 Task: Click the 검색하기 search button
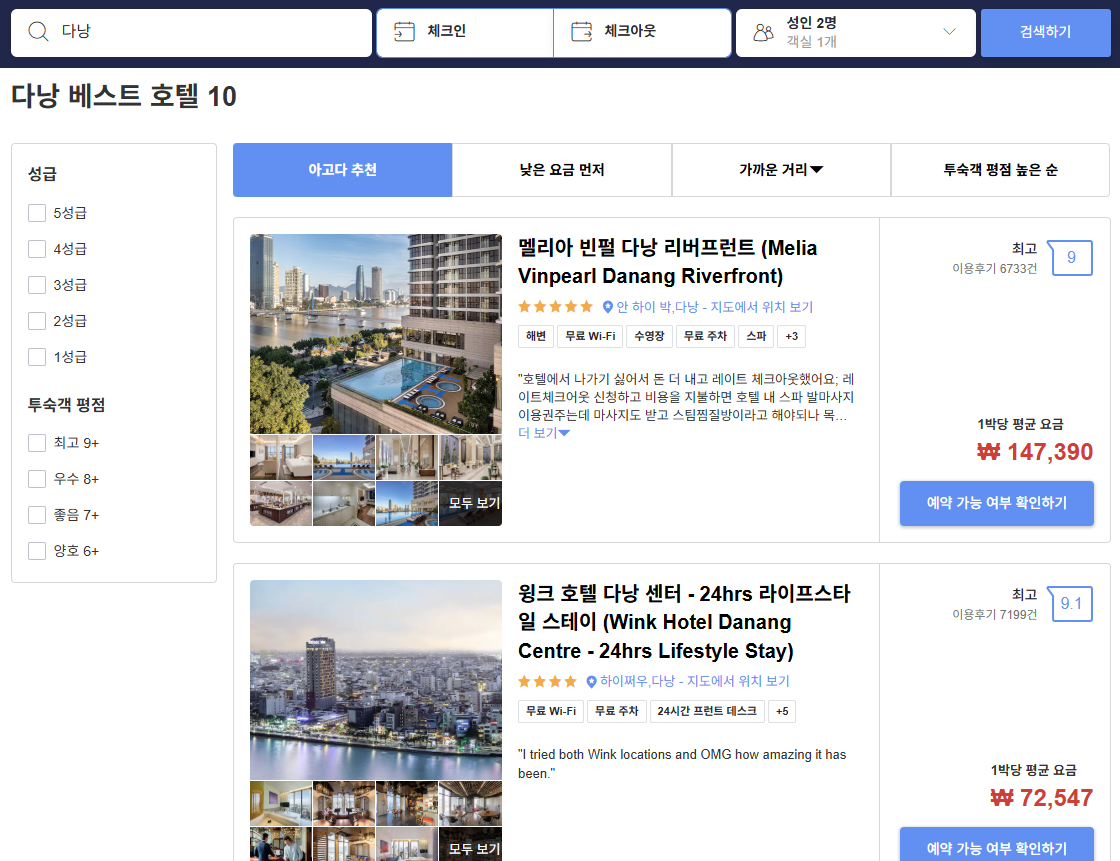(x=1045, y=33)
